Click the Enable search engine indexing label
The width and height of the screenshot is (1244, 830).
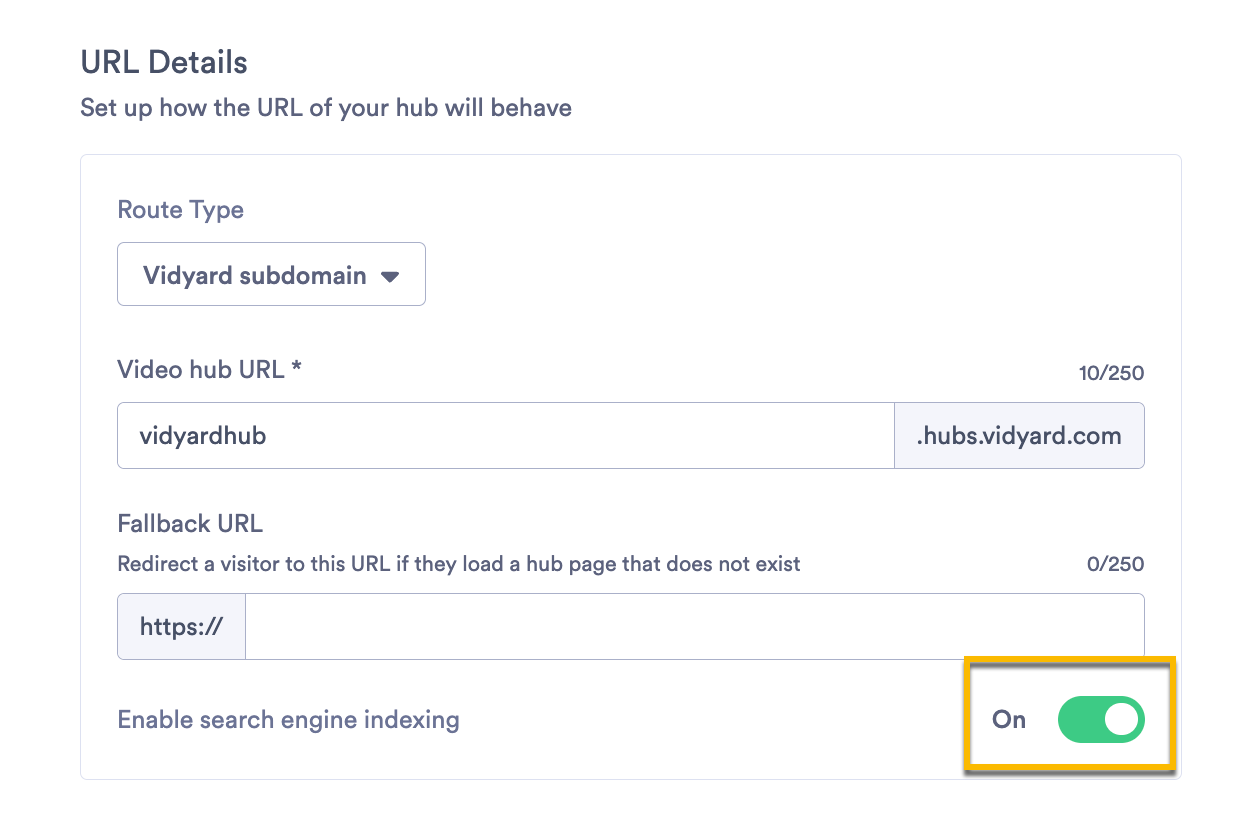(x=289, y=719)
